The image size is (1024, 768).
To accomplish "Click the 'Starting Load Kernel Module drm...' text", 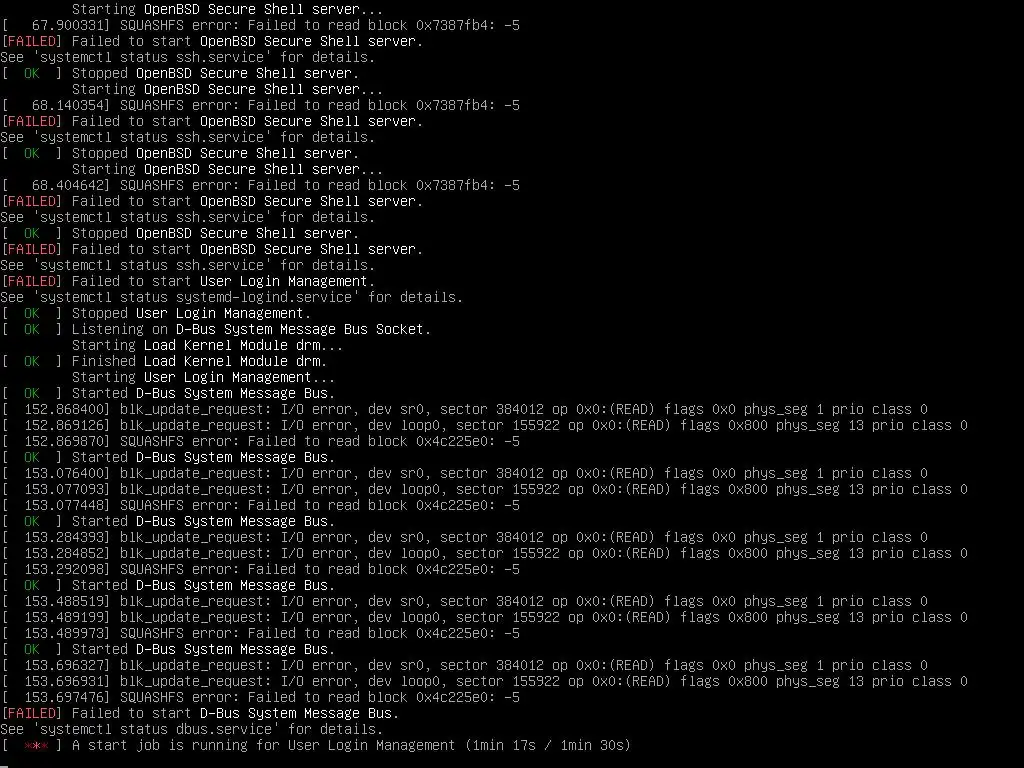I will (x=207, y=345).
